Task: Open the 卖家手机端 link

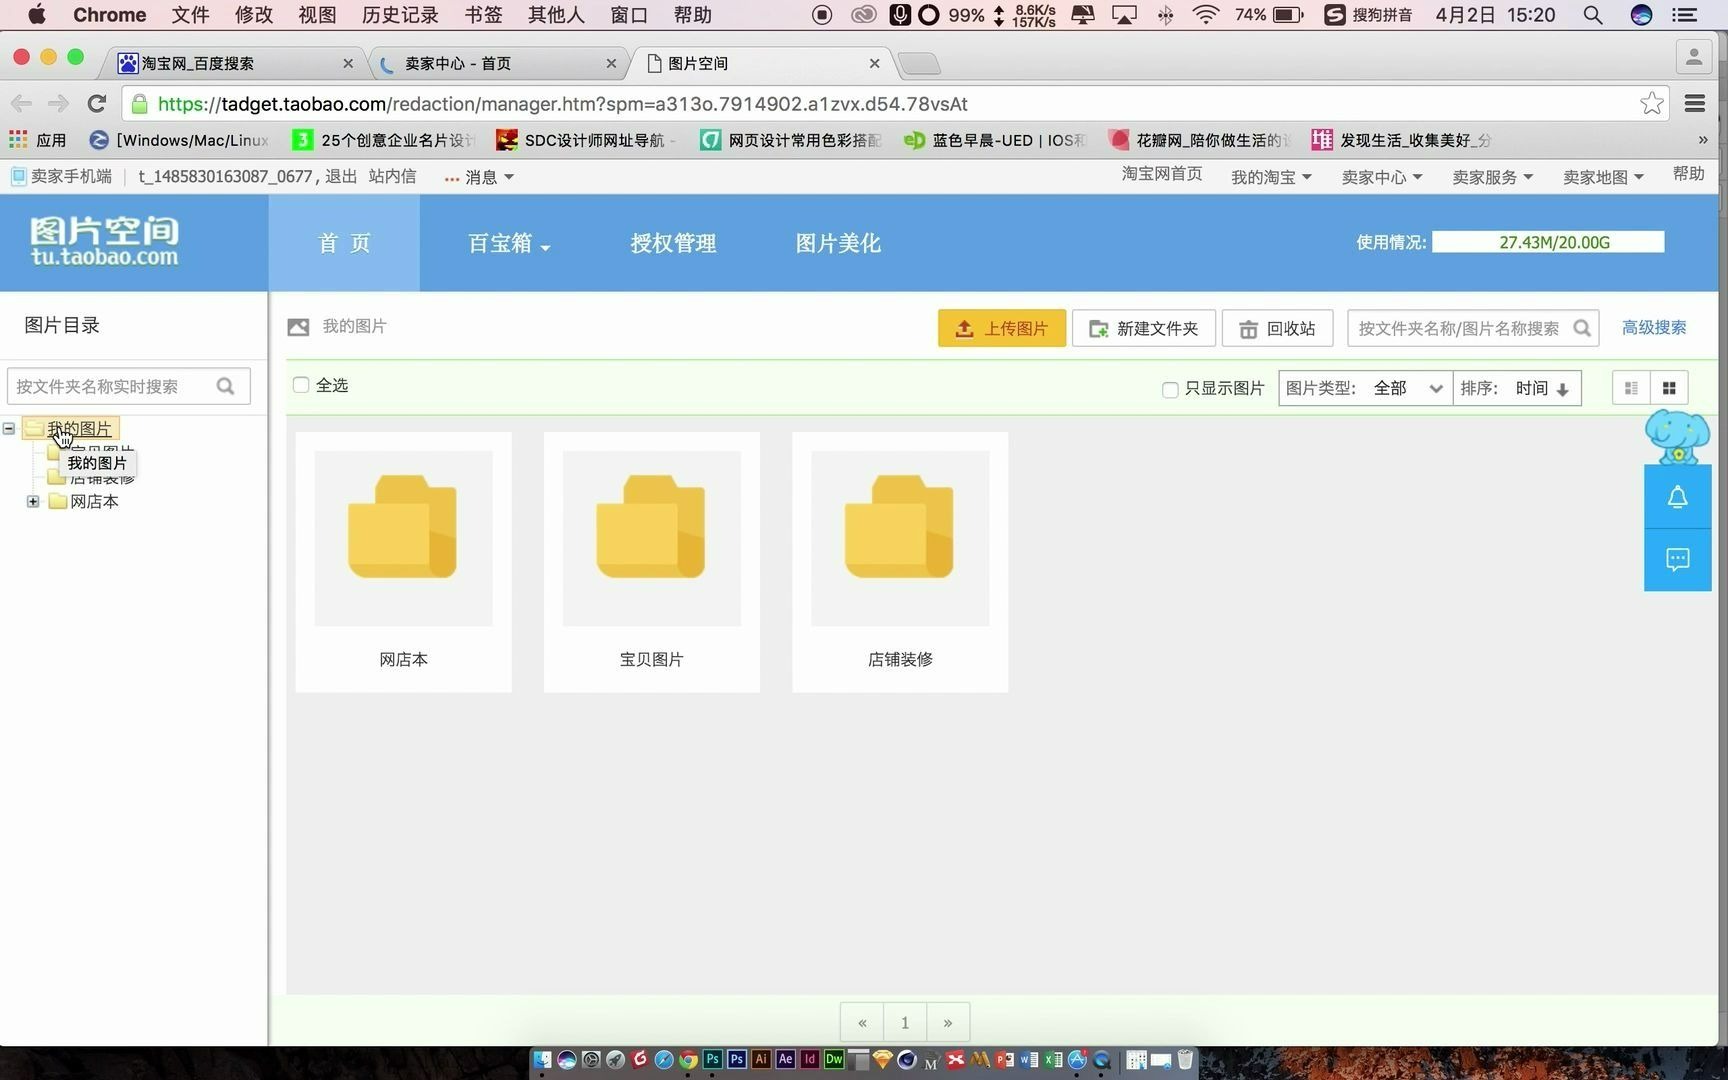Action: click(62, 176)
